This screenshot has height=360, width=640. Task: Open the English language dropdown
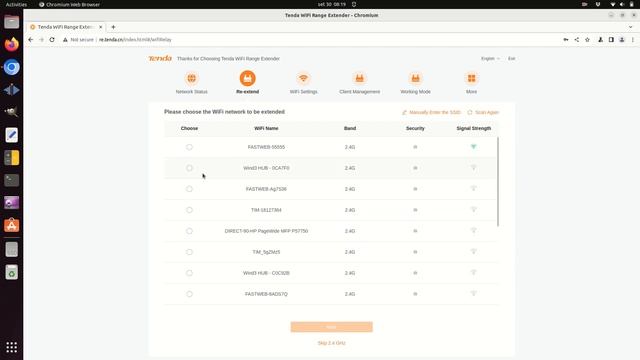(490, 59)
